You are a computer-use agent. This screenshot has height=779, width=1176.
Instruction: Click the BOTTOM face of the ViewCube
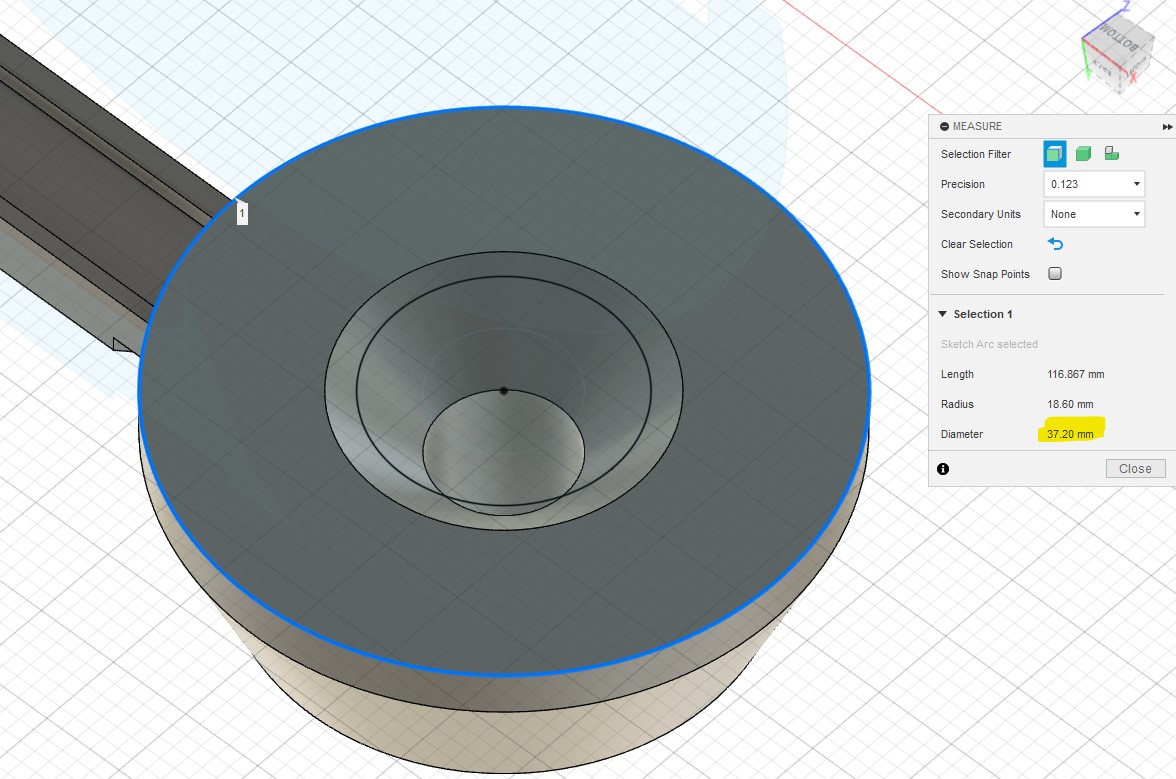1117,38
